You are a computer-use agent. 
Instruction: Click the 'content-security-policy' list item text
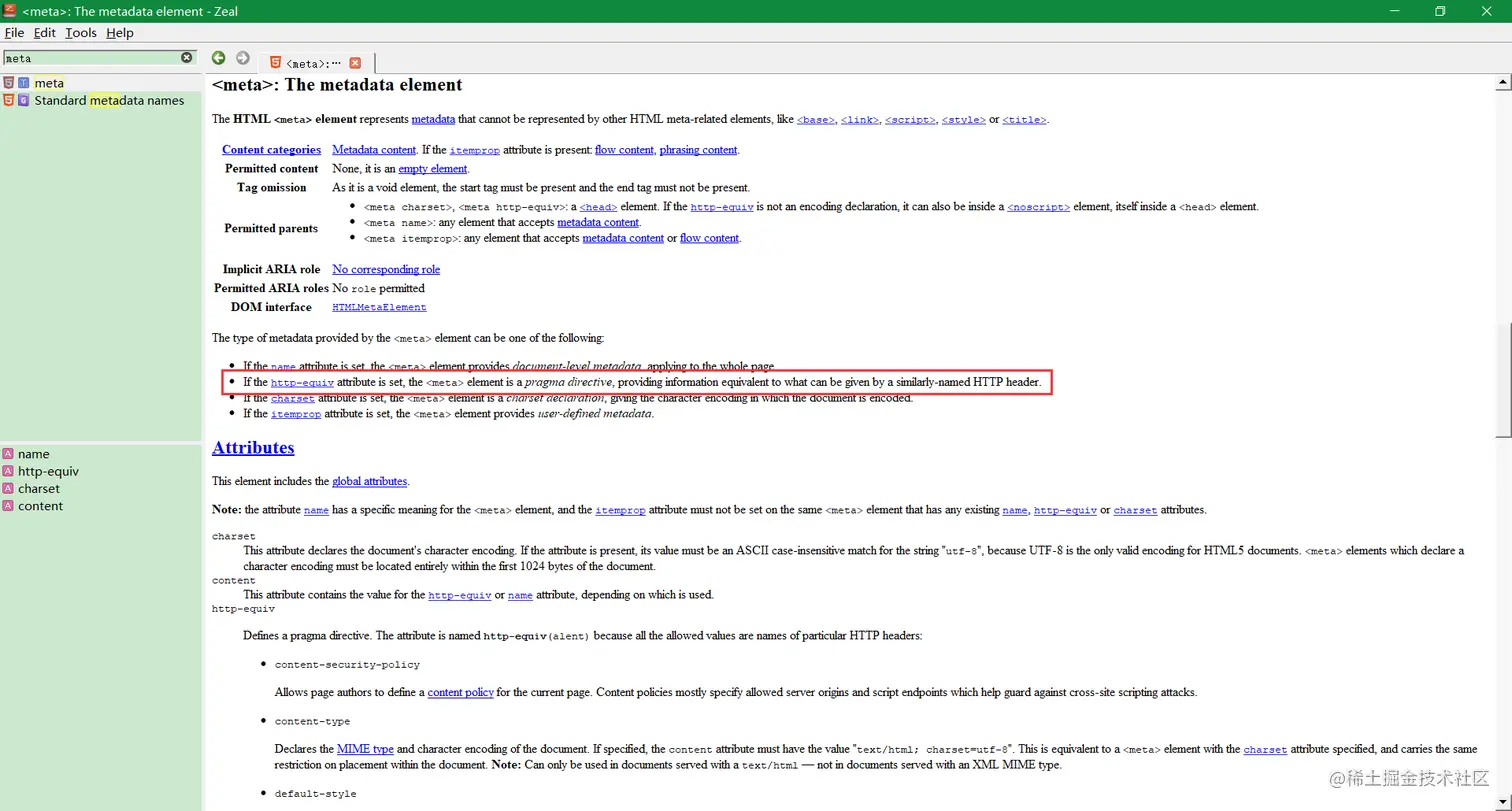point(347,664)
